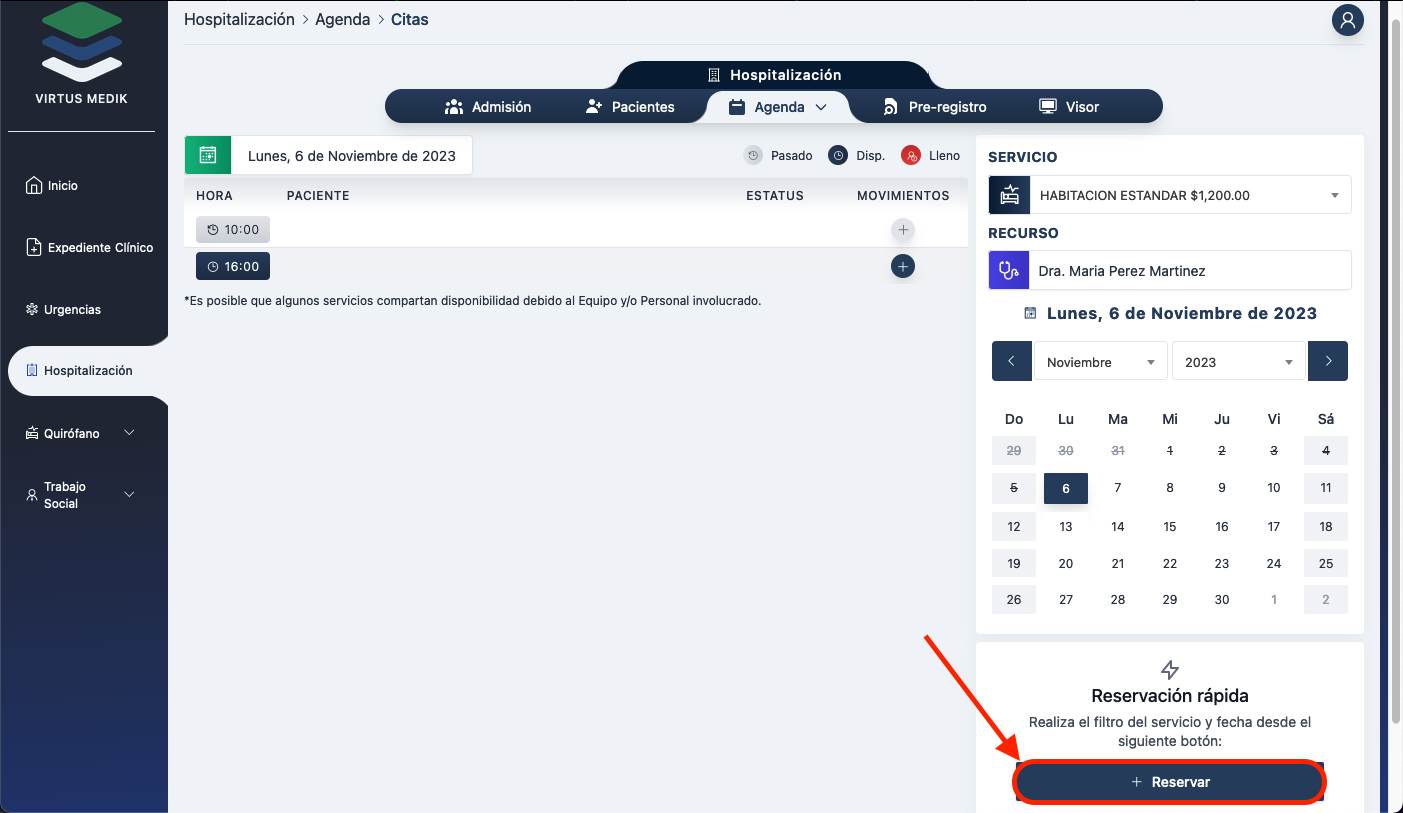This screenshot has width=1403, height=813.
Task: Click the bed icon beside Servicio dropdown
Action: tap(1008, 195)
